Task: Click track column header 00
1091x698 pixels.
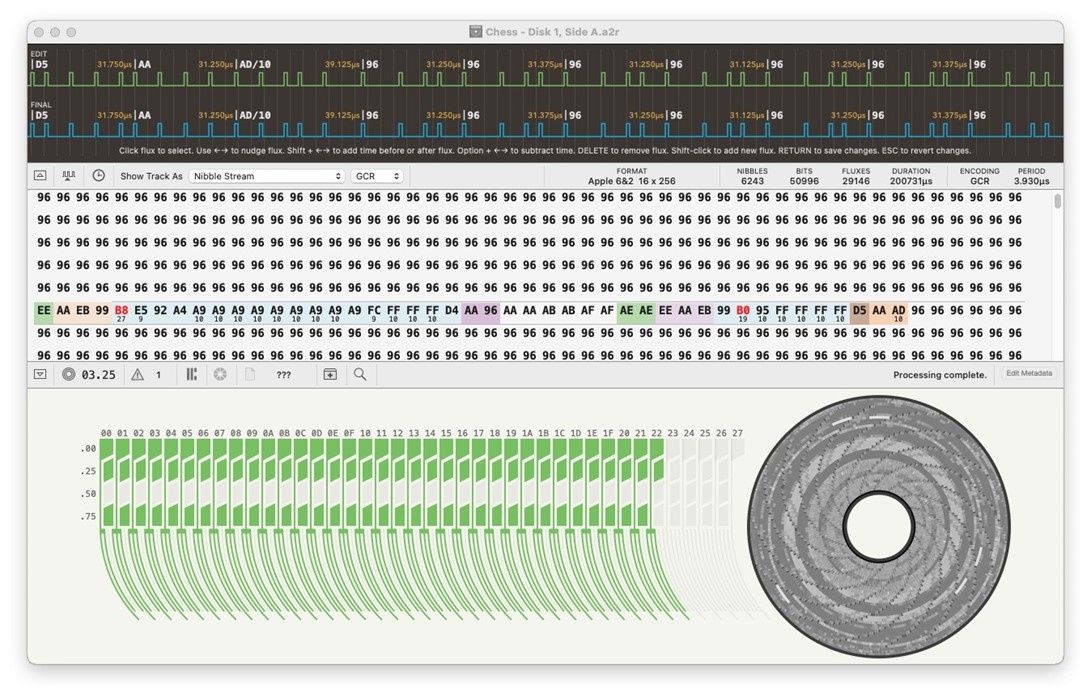Action: point(106,433)
